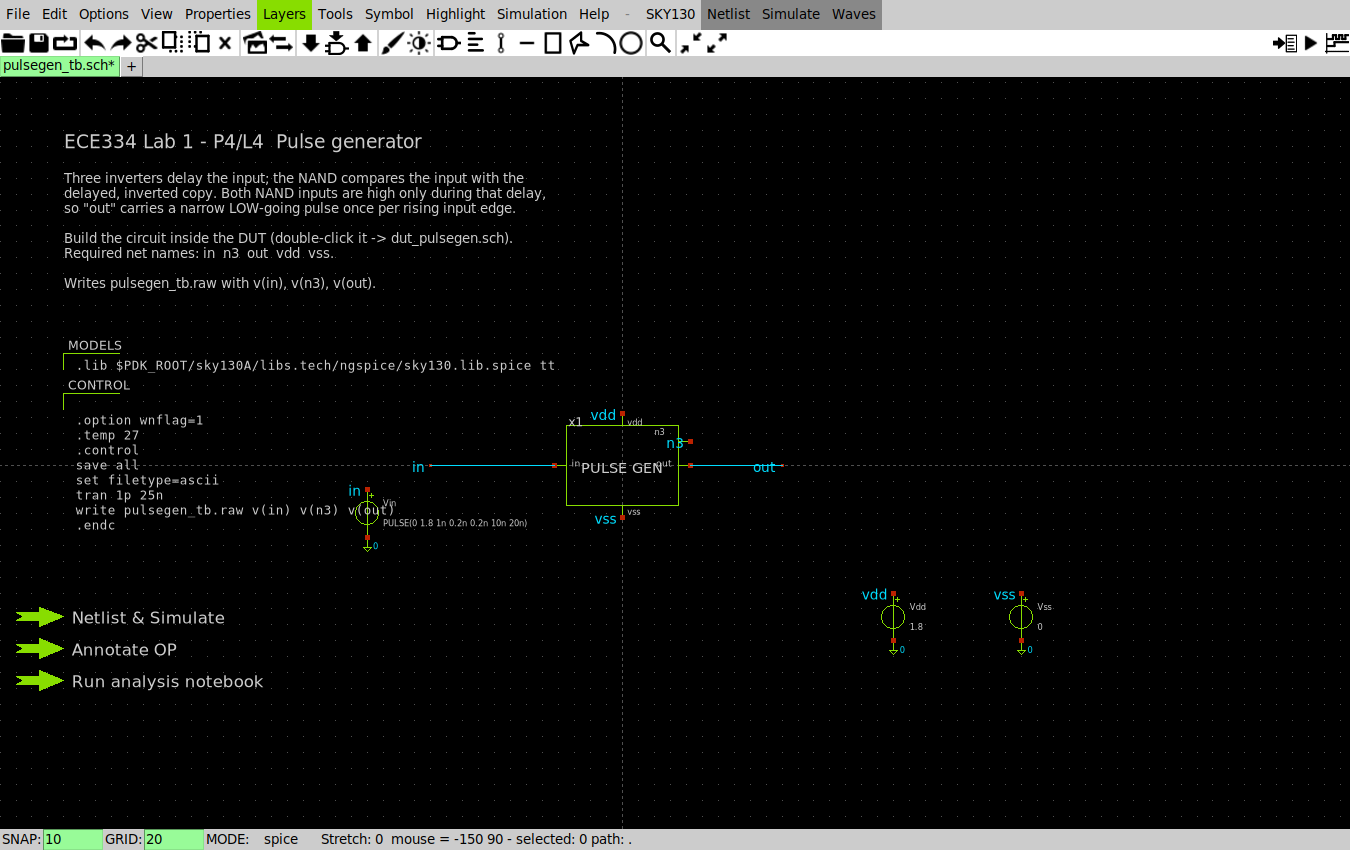Open the highlighted Layers menu
Screen dimensions: 1350x850
pyautogui.click(x=285, y=14)
